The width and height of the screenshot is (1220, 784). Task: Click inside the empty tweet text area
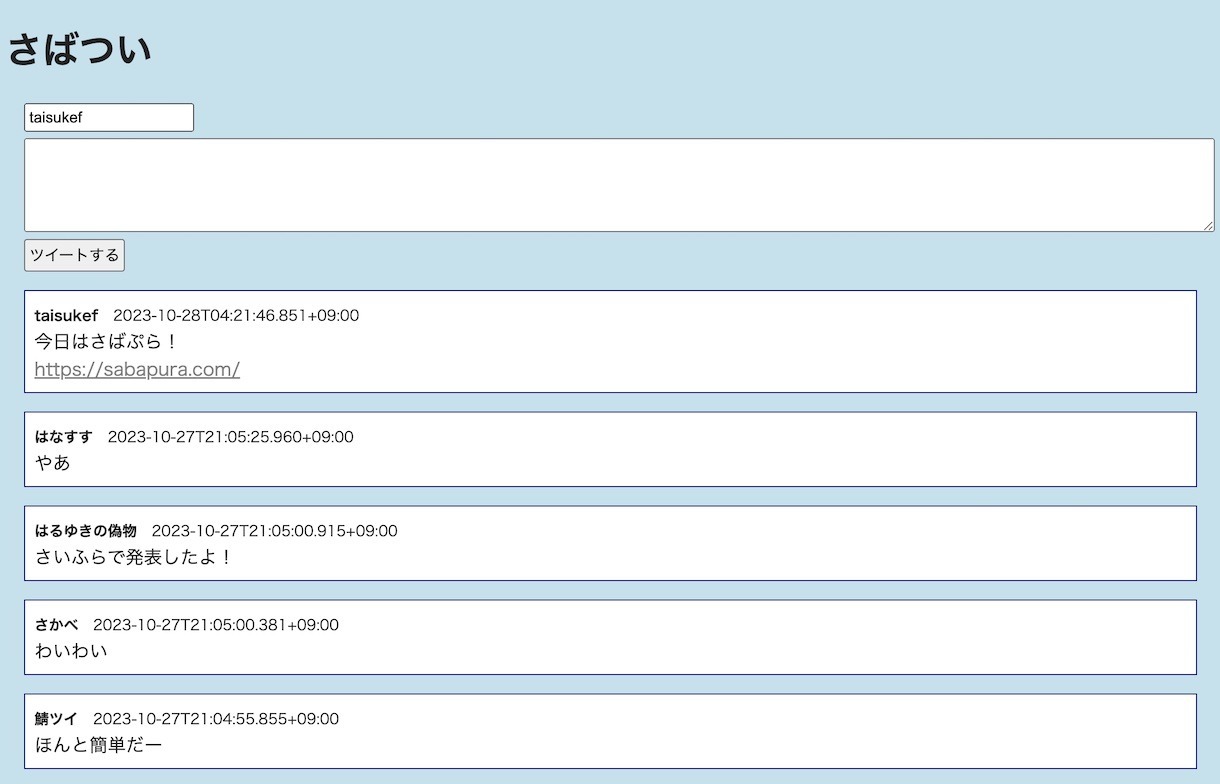pyautogui.click(x=618, y=185)
